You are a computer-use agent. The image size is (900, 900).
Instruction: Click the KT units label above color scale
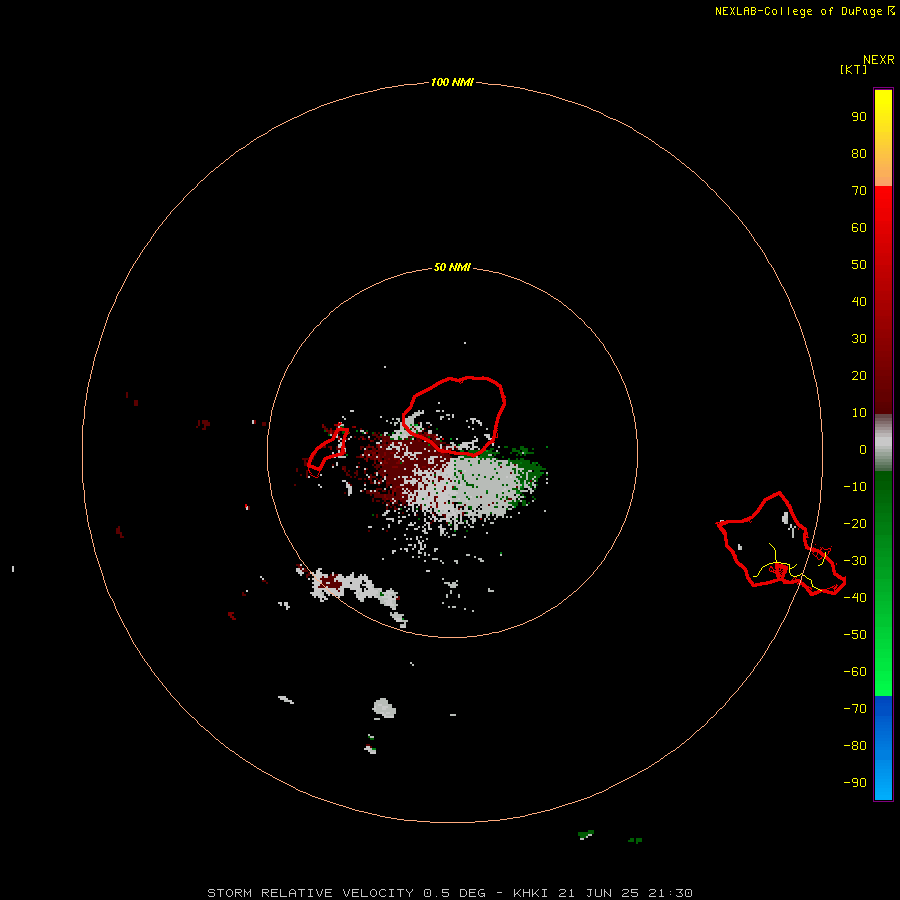click(x=853, y=69)
